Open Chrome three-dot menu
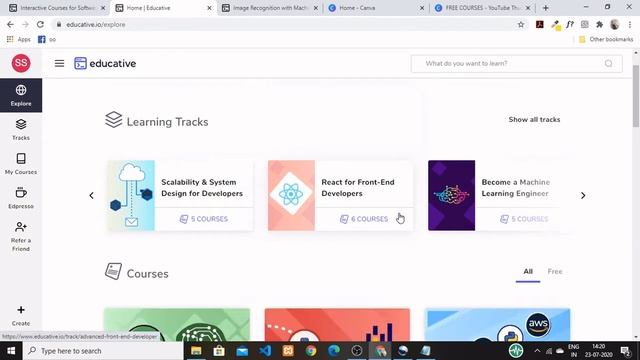640x360 pixels. click(630, 24)
